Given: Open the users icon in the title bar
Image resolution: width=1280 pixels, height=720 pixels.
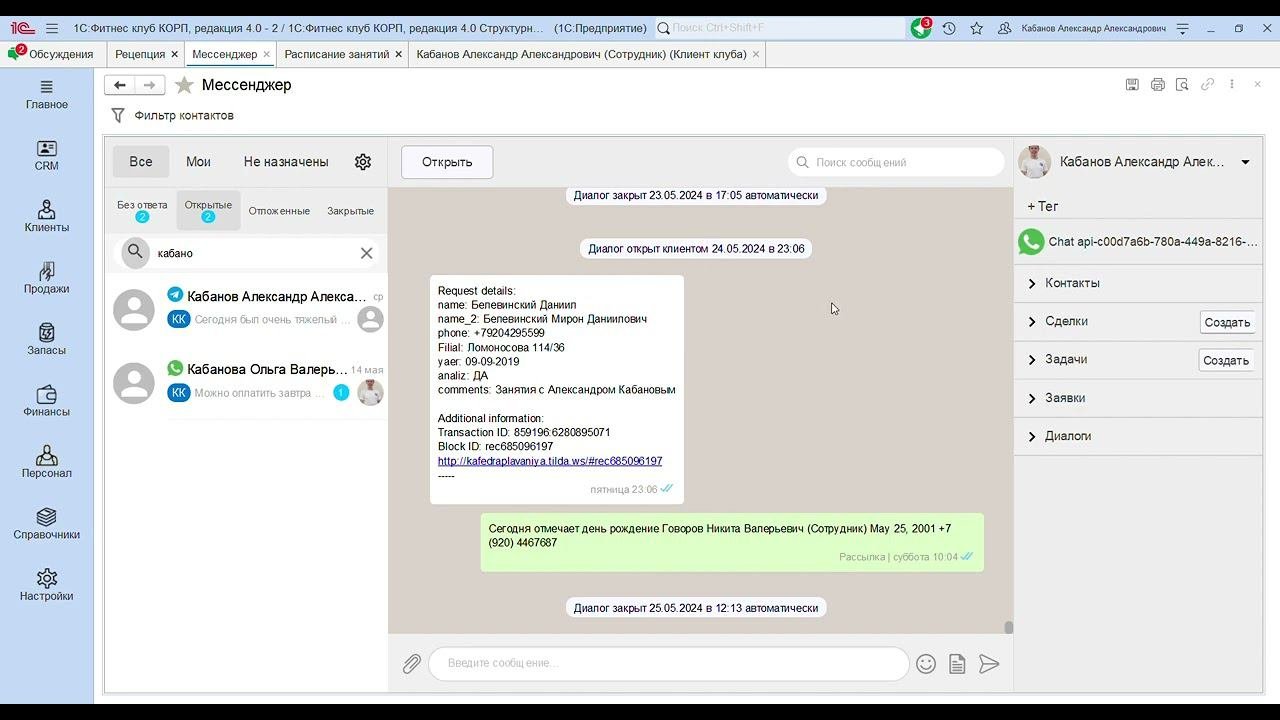Looking at the screenshot, I should point(1005,28).
